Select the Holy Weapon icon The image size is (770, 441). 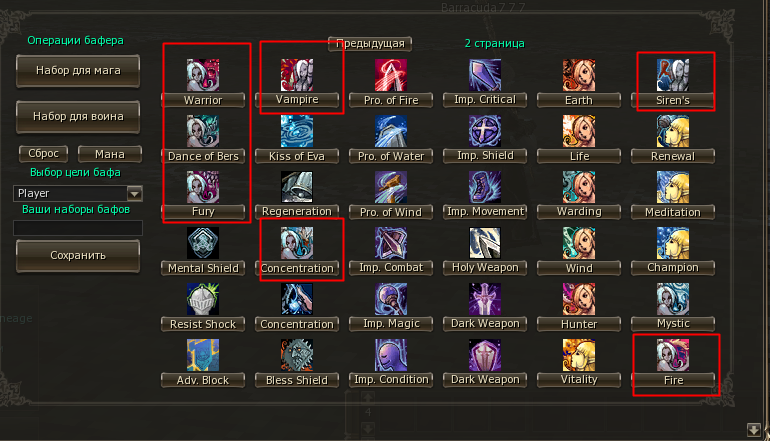click(x=485, y=243)
